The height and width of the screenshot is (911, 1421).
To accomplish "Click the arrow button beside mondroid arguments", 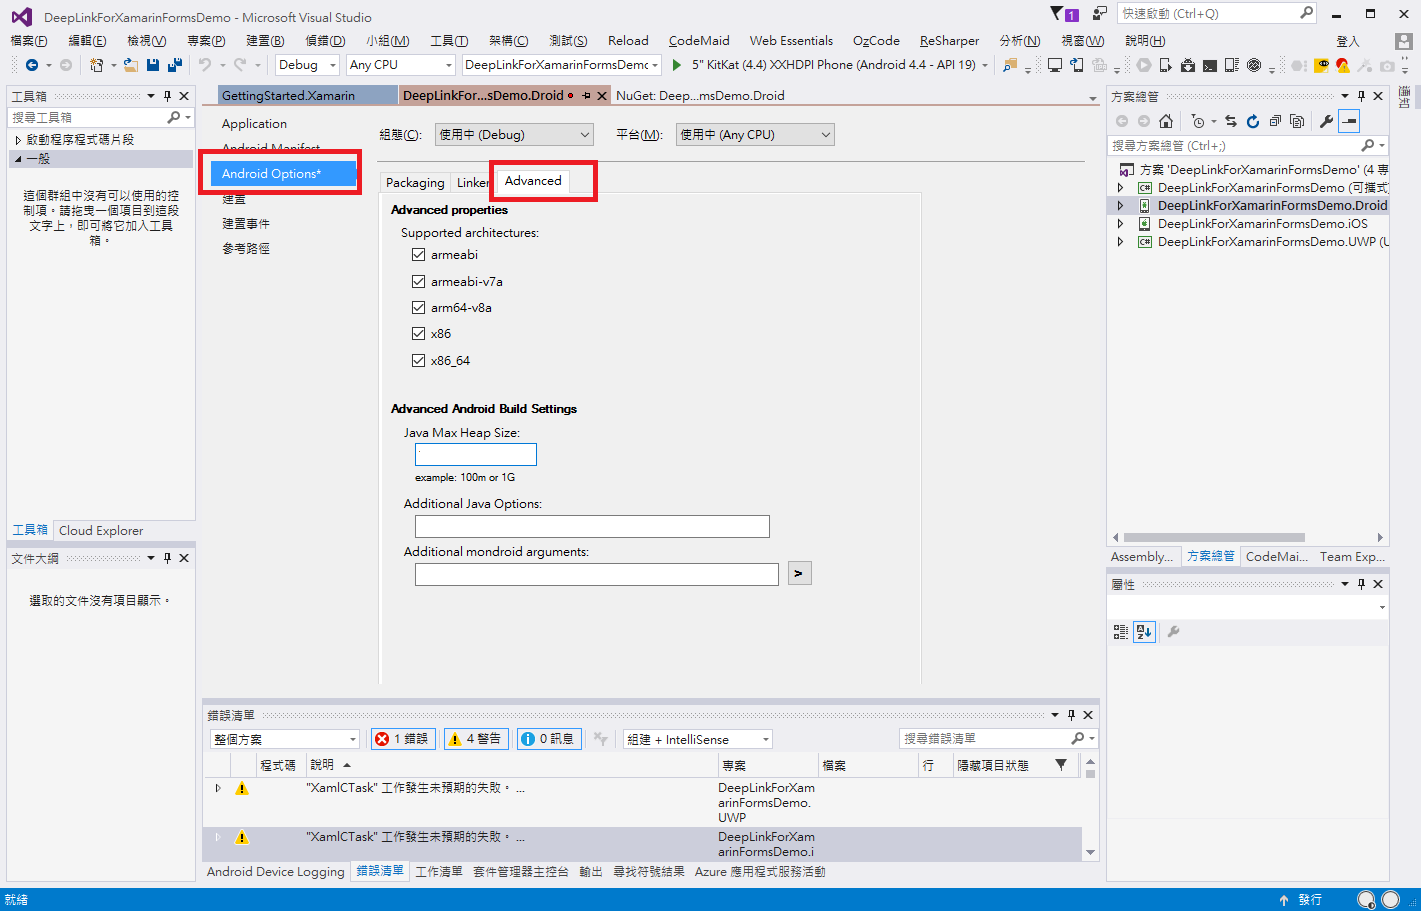I will point(799,574).
